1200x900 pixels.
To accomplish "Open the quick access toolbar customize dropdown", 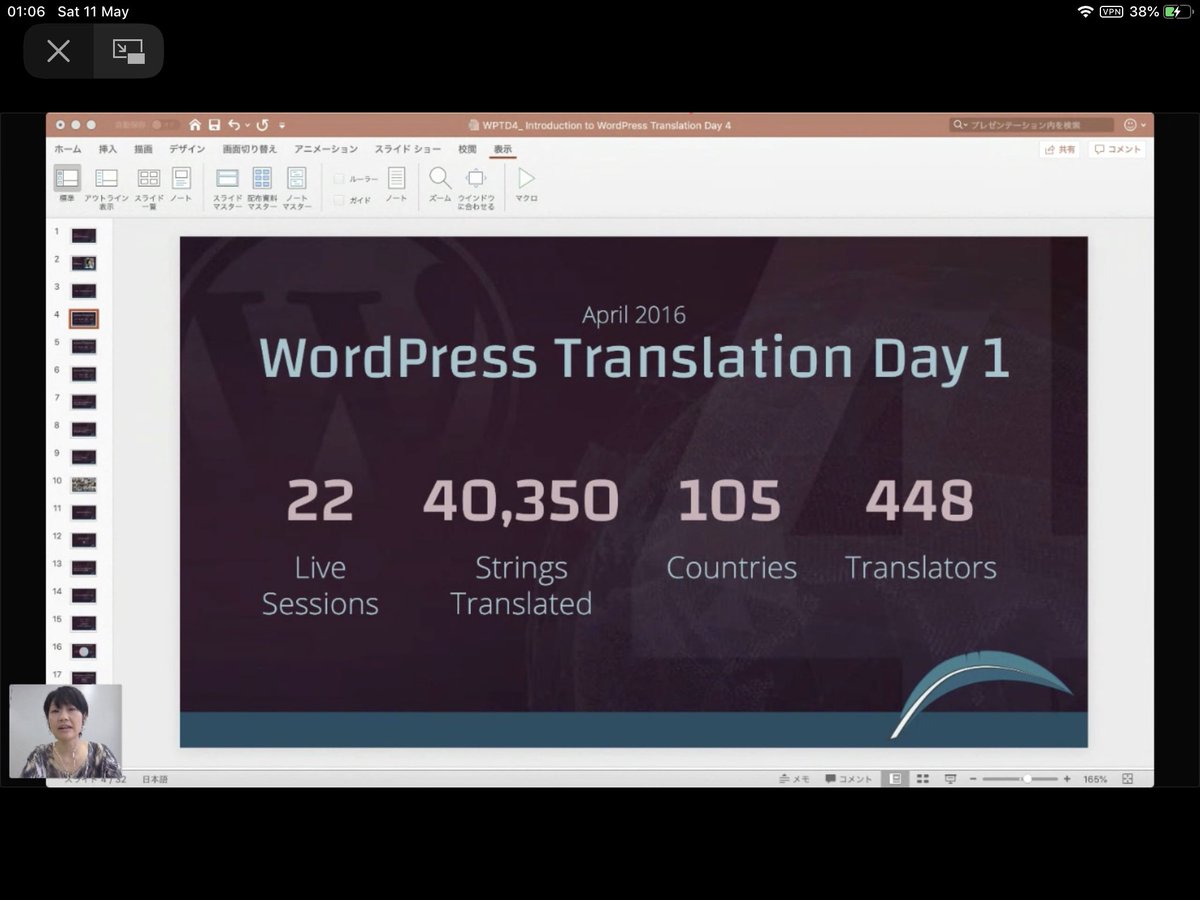I will [282, 126].
